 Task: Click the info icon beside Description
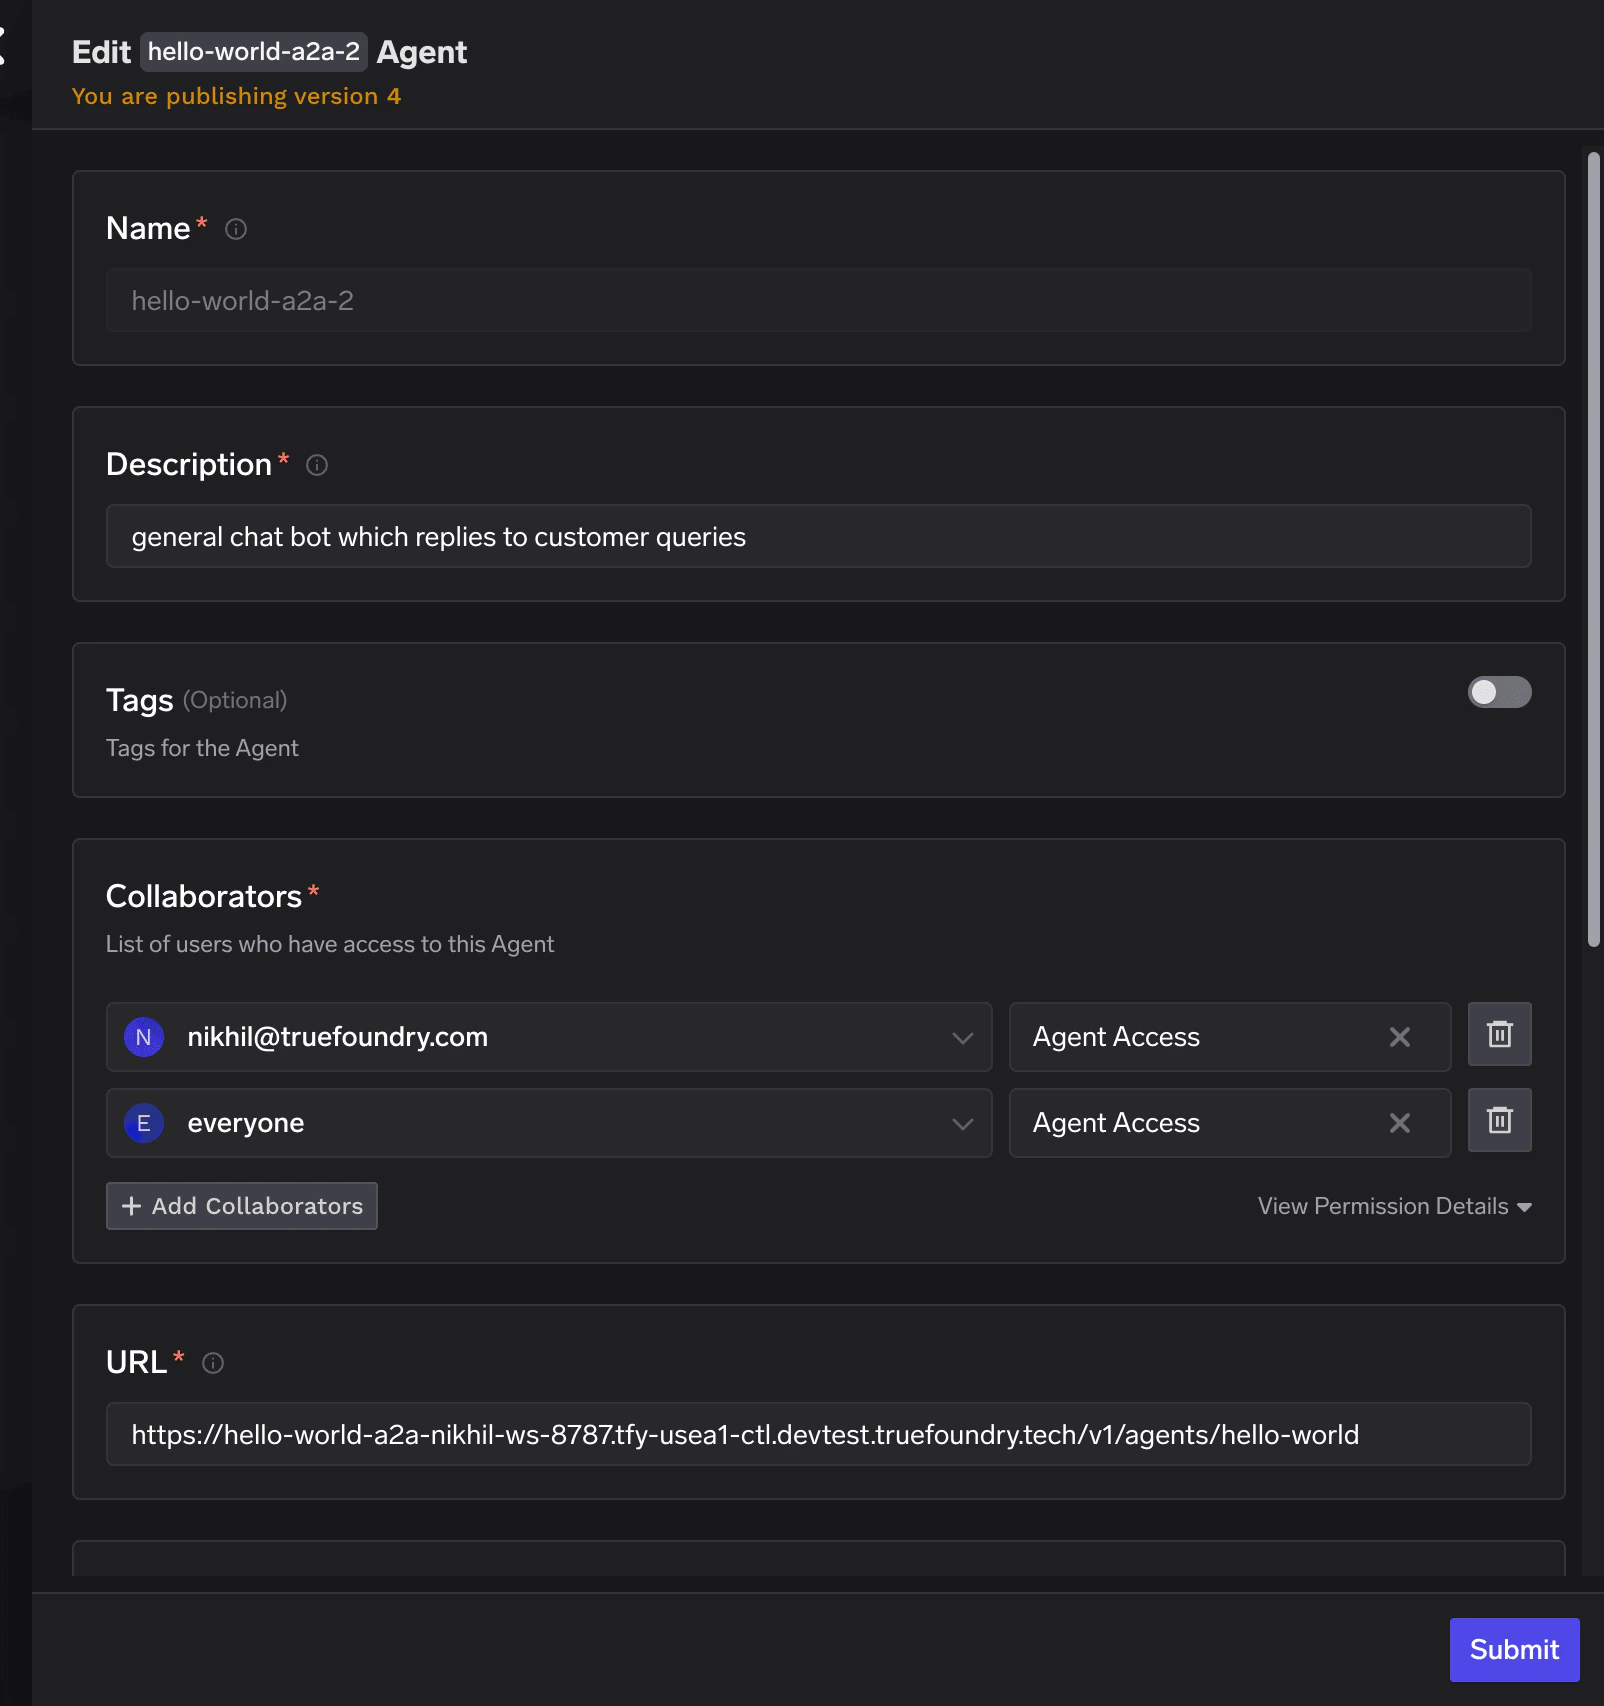point(317,464)
